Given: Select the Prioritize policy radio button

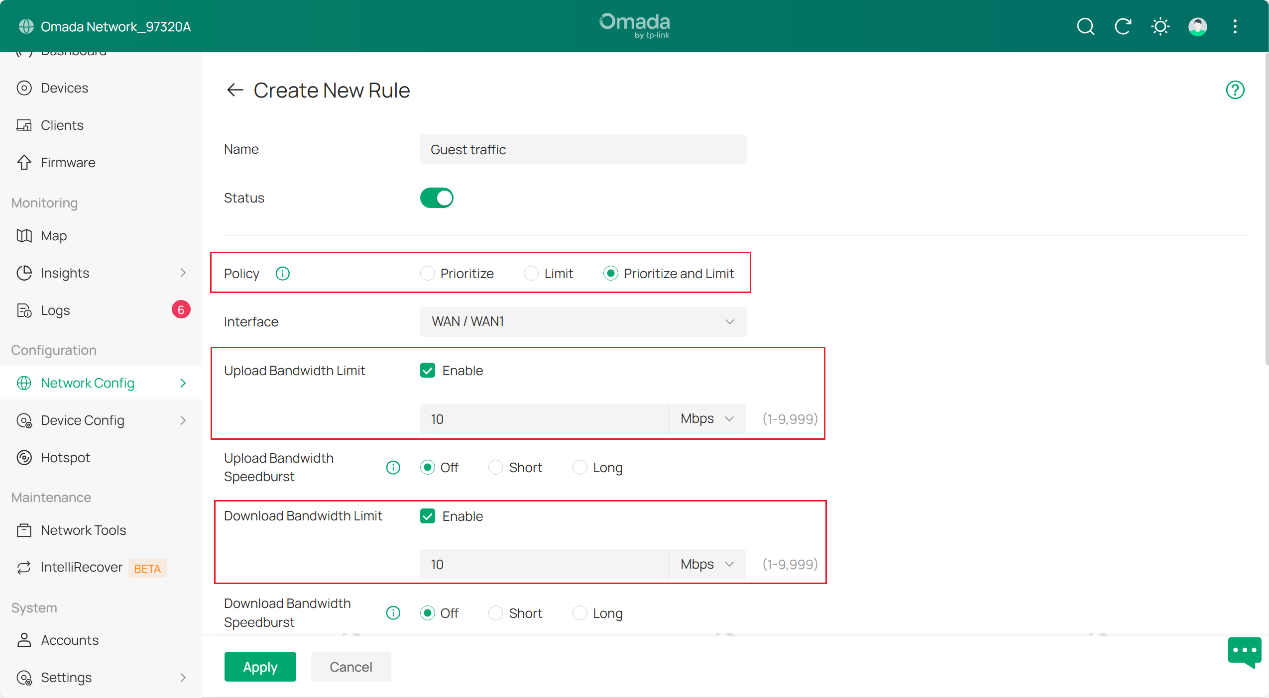Looking at the screenshot, I should pos(428,273).
